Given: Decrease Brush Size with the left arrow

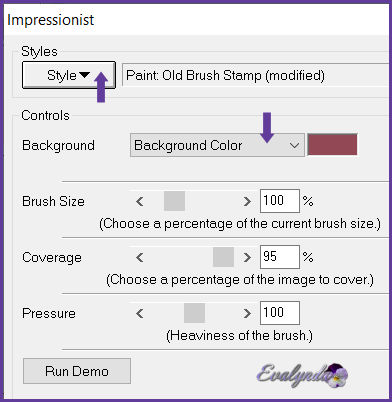Looking at the screenshot, I should [x=140, y=201].
